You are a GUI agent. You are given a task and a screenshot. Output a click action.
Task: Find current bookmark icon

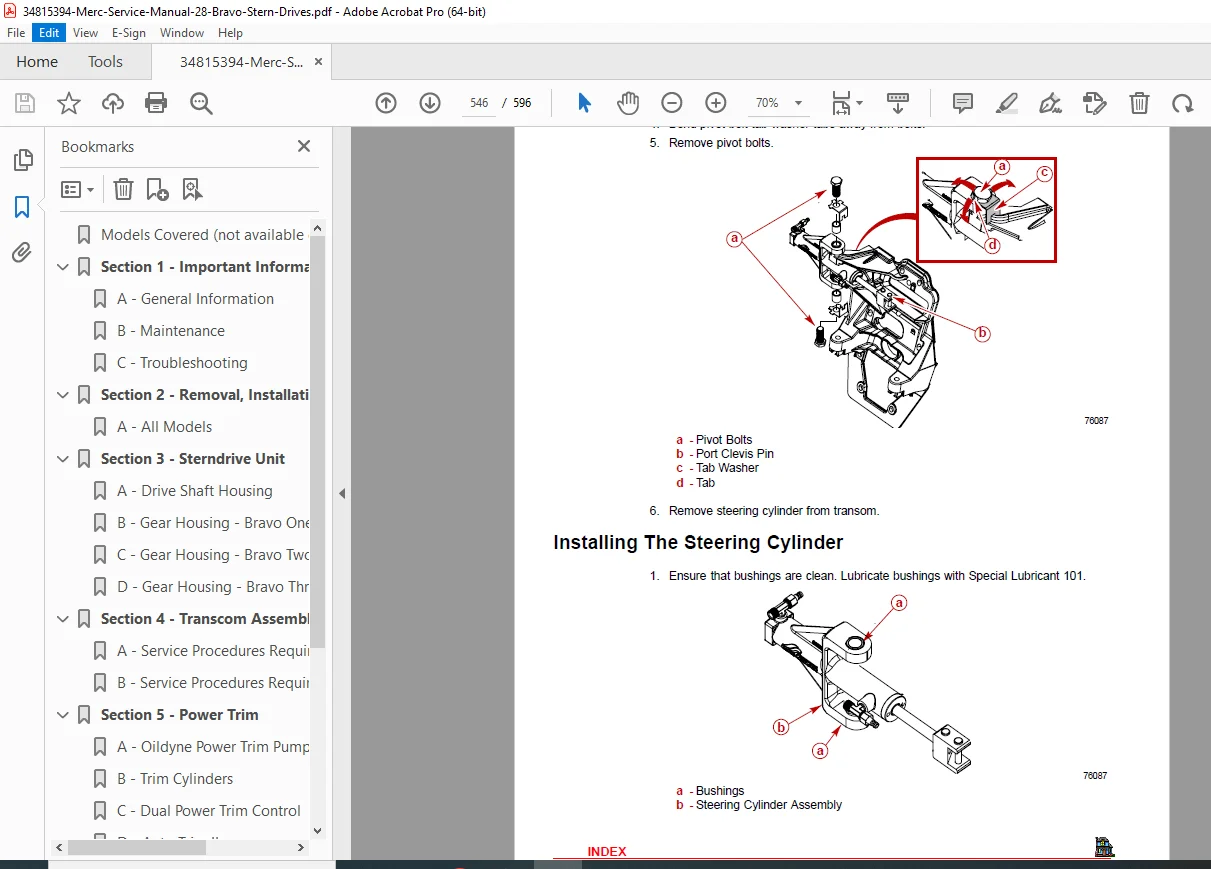click(x=192, y=189)
